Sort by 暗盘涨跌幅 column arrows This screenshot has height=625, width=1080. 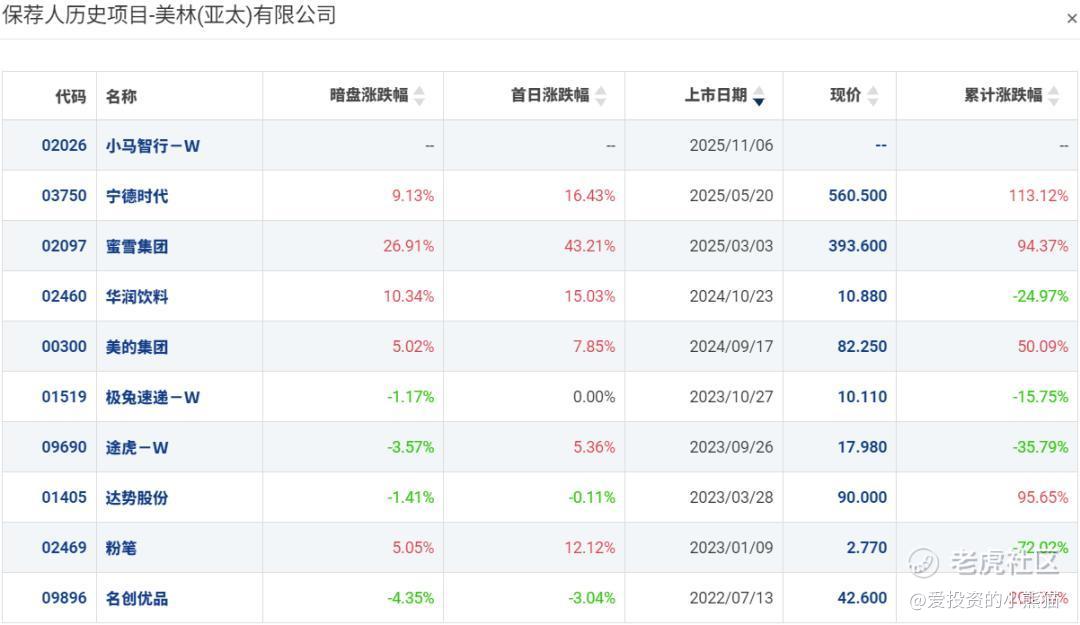(x=419, y=96)
